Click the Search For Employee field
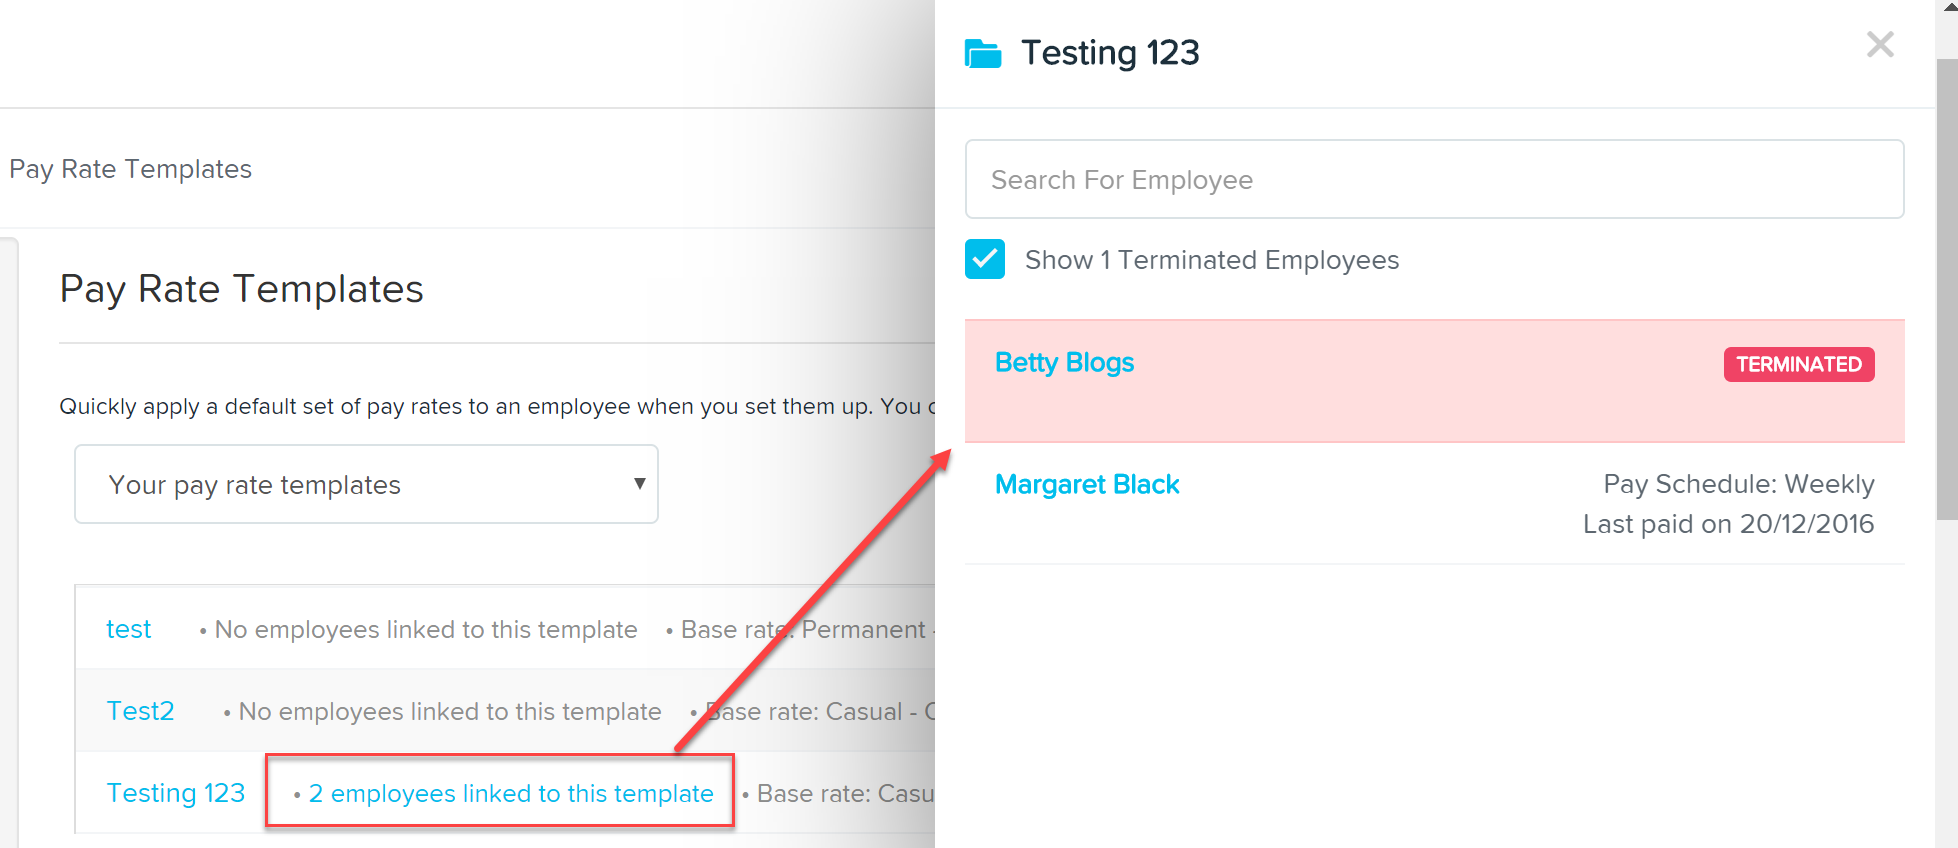The image size is (1958, 848). (1434, 179)
